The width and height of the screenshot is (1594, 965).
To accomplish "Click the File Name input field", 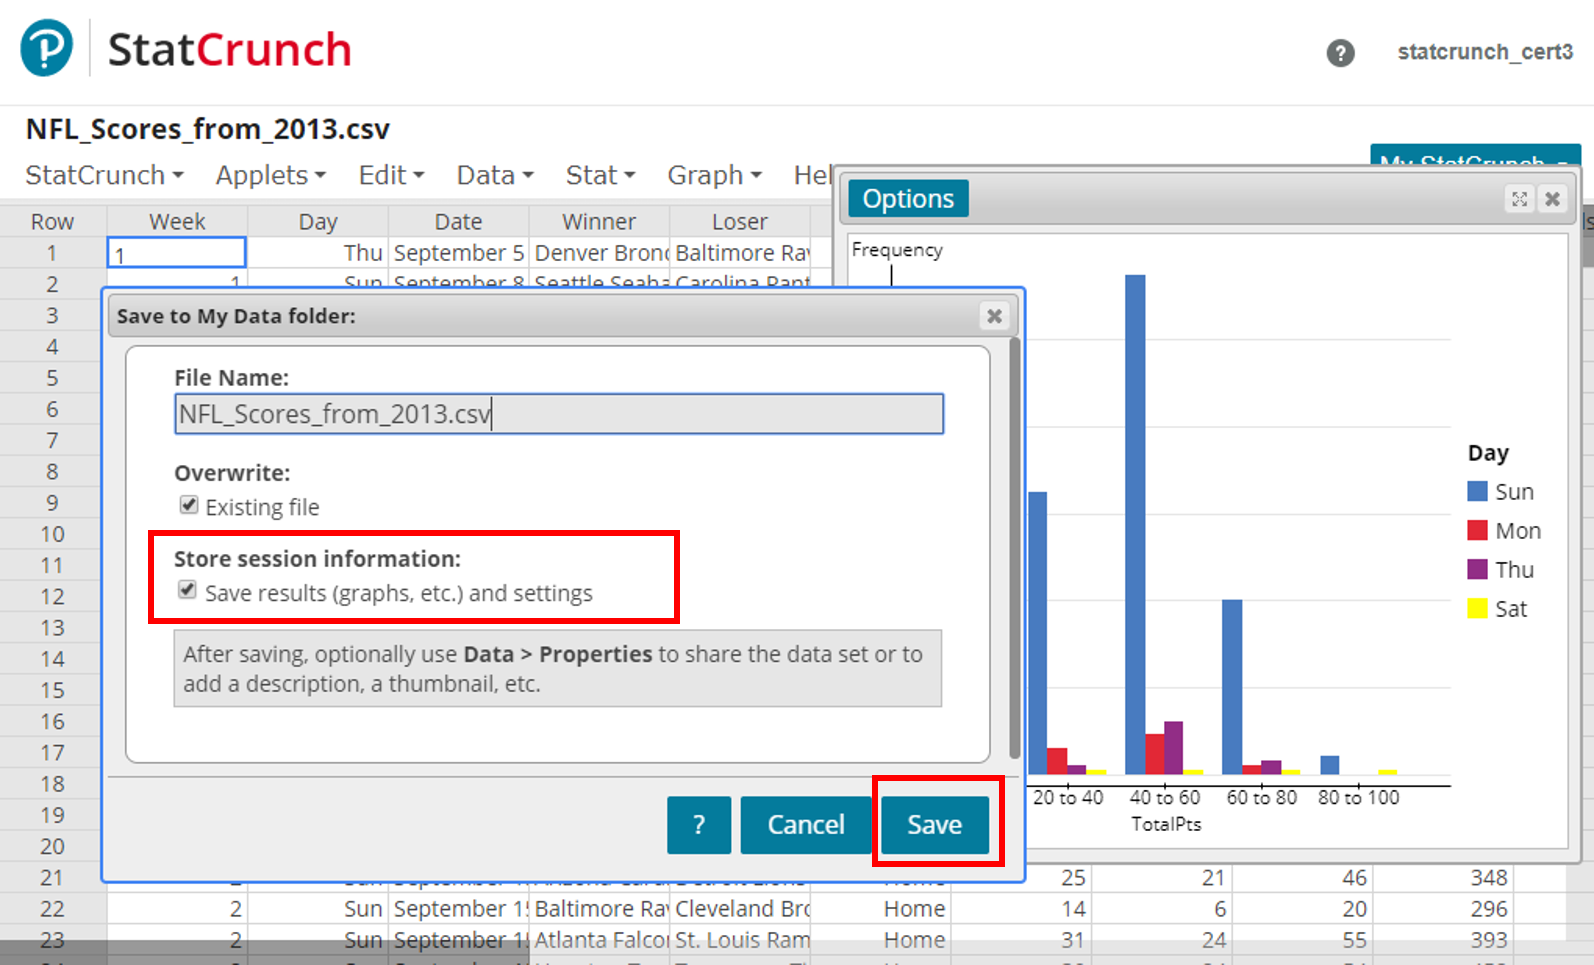I will tap(559, 414).
